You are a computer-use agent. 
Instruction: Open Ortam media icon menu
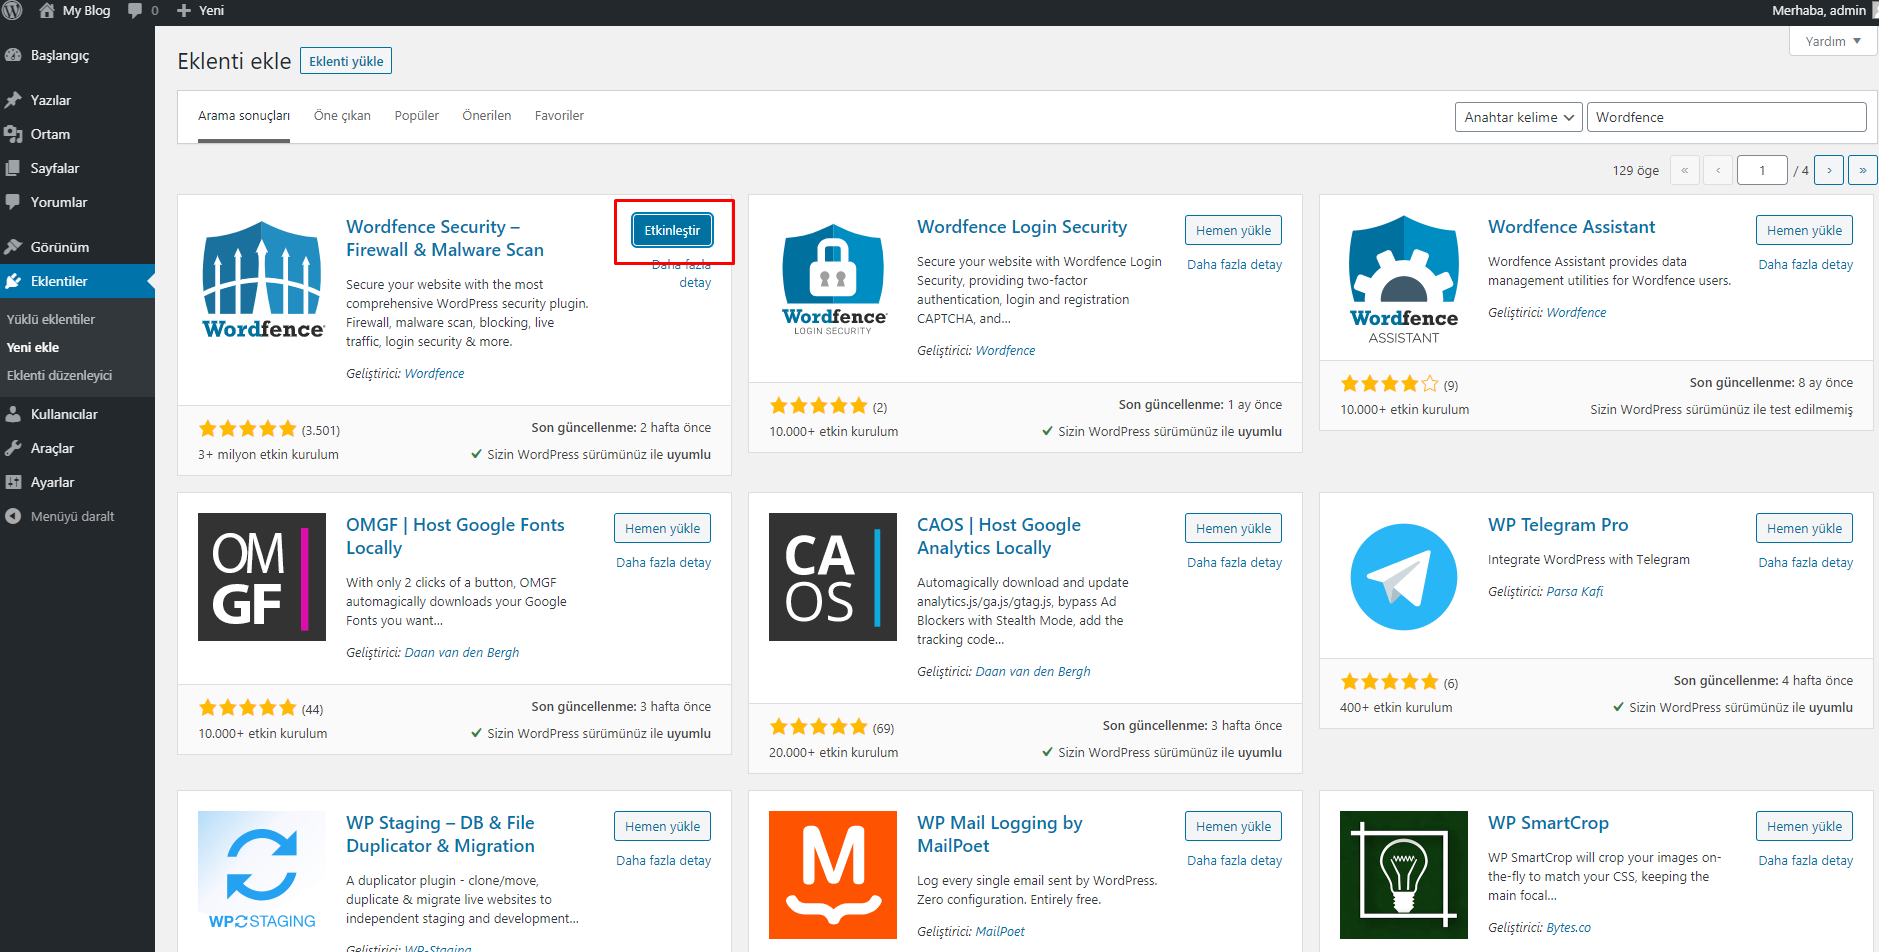[x=13, y=134]
